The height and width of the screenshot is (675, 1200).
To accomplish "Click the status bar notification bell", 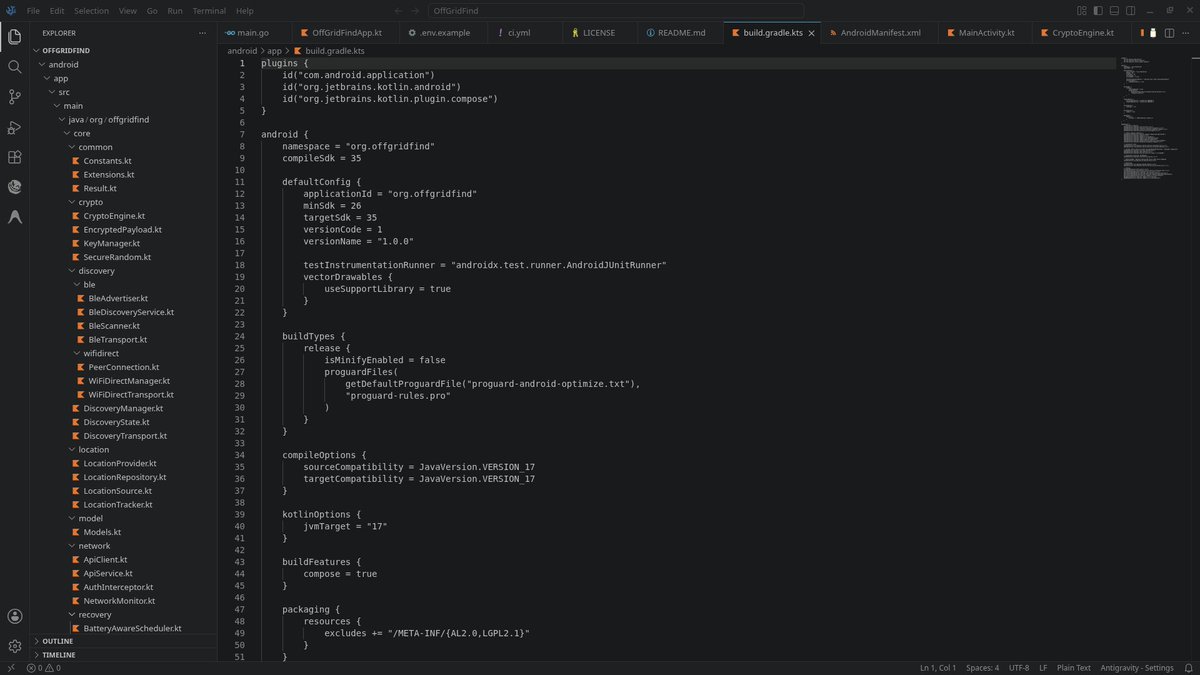I will 1187,668.
